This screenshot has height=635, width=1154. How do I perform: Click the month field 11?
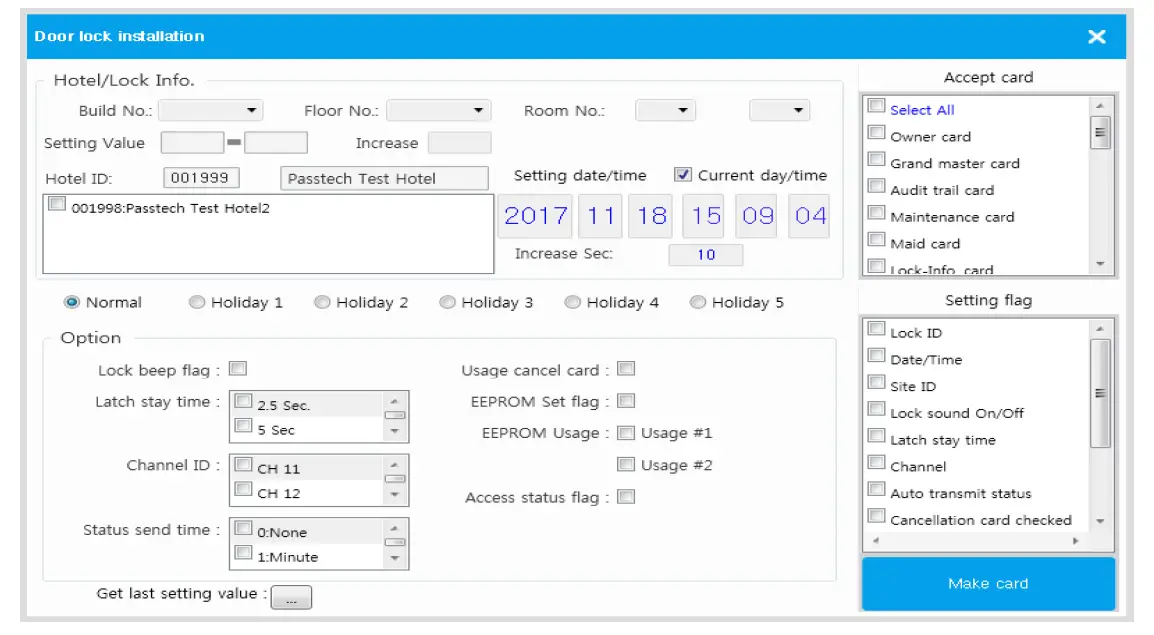click(x=601, y=216)
